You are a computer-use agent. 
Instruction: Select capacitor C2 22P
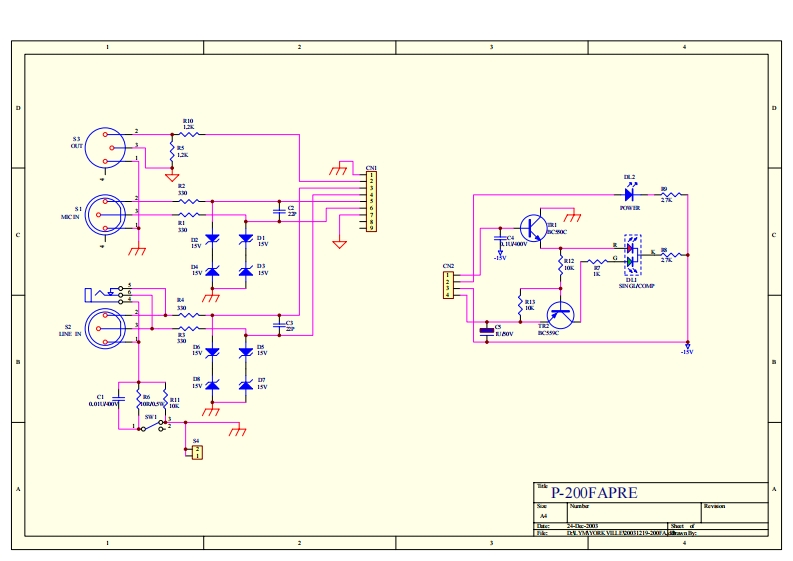click(x=279, y=210)
